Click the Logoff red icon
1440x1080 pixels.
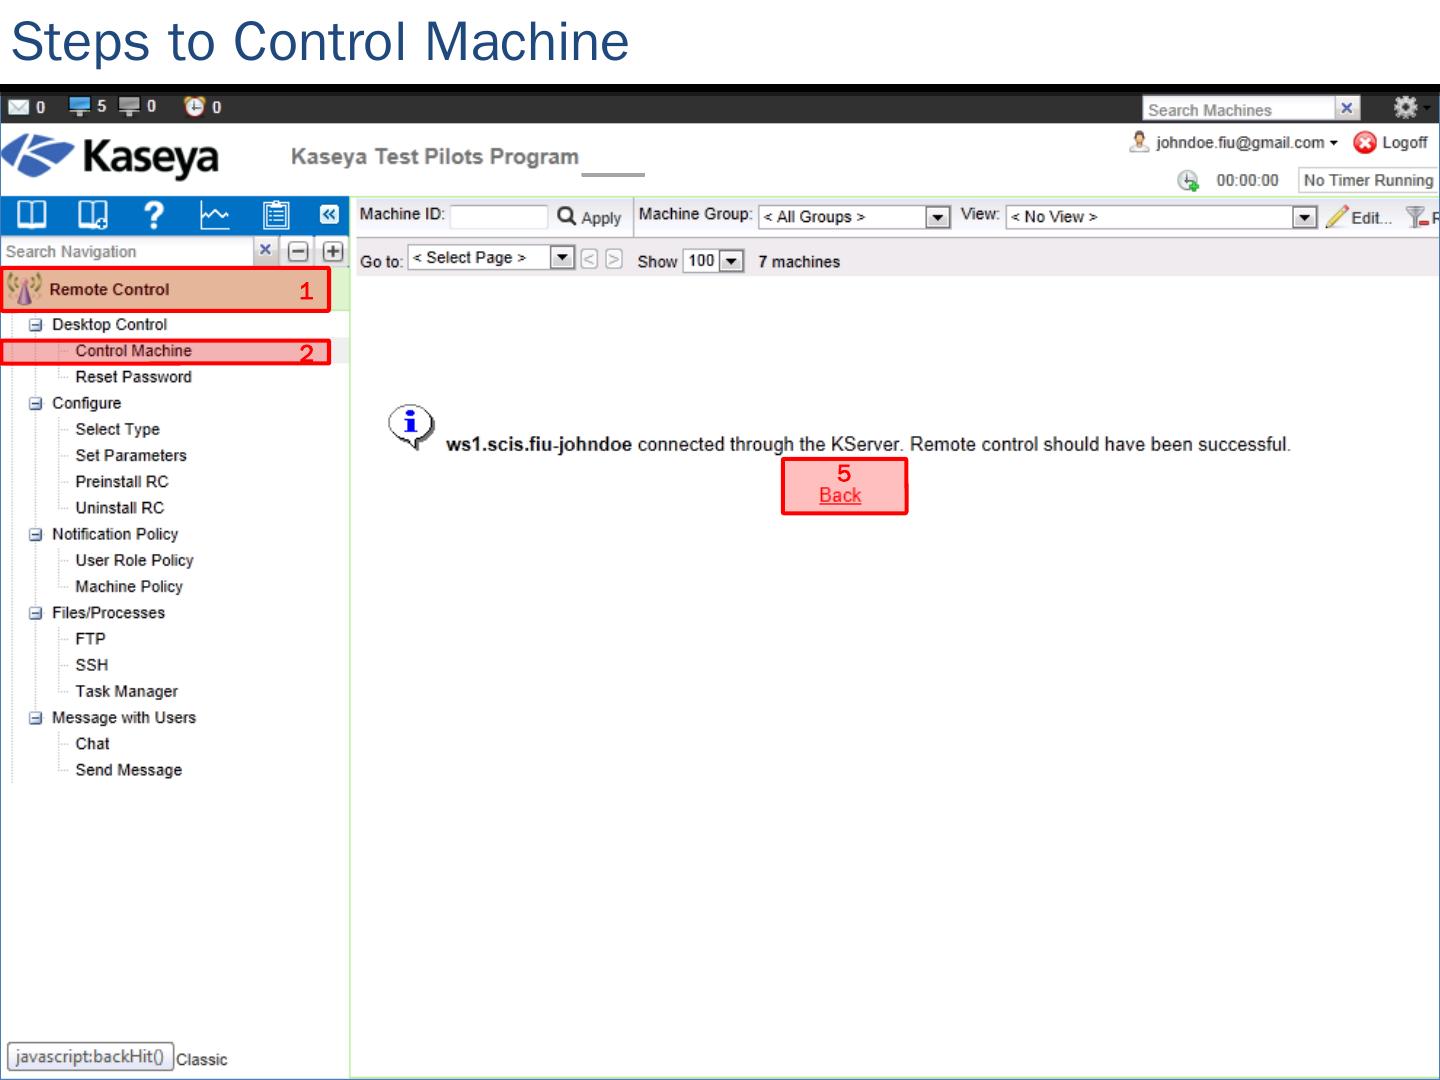tap(1364, 143)
